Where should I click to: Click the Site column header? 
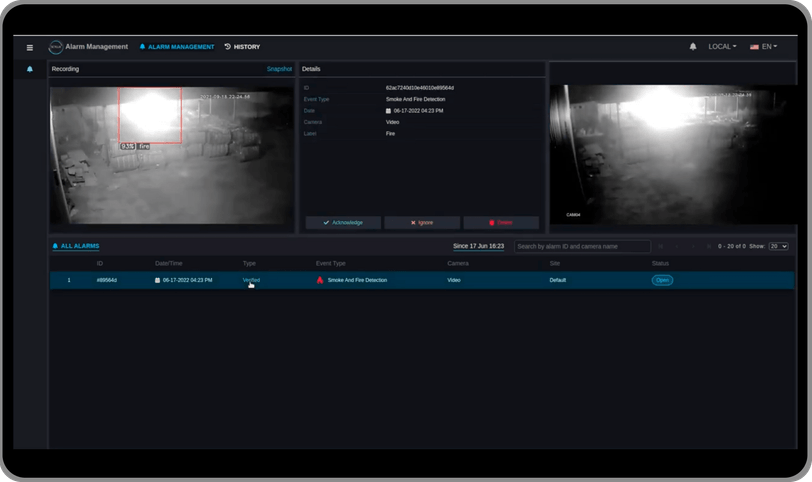pyautogui.click(x=555, y=264)
